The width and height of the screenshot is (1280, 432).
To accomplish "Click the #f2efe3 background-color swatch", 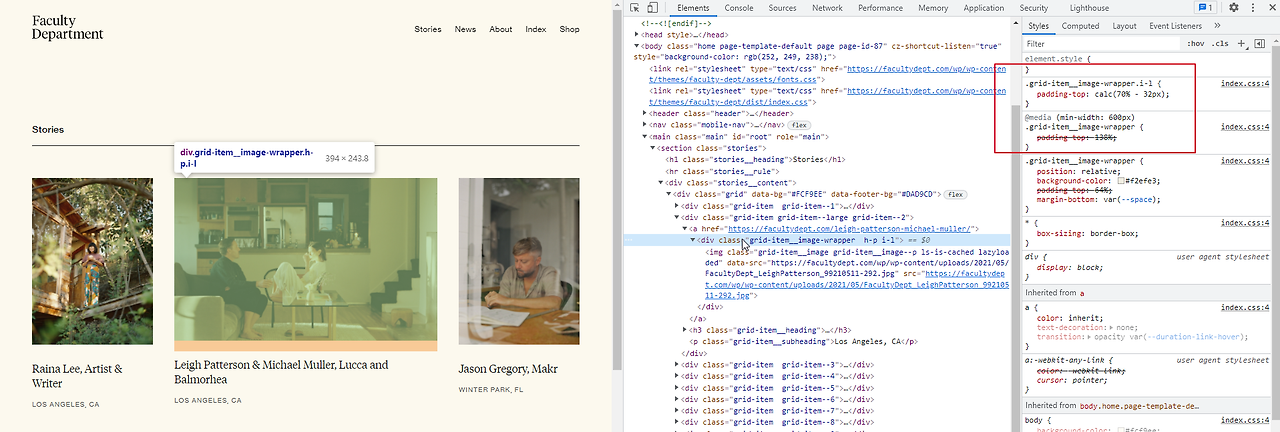I will (x=1123, y=179).
